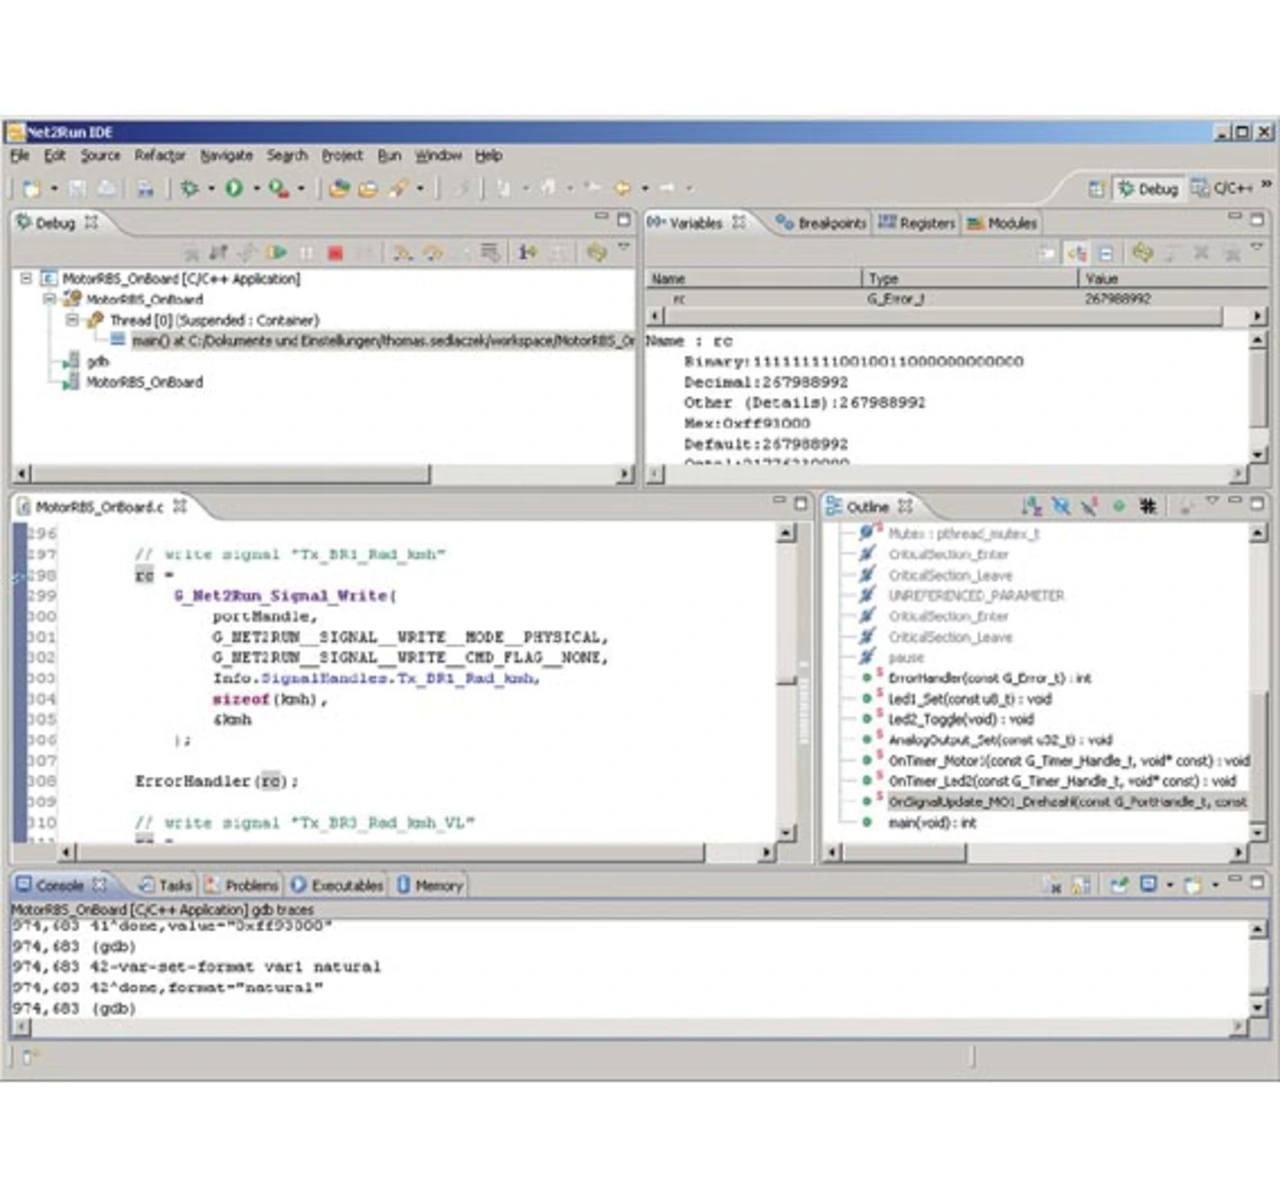Open the Refactor menu

[x=160, y=156]
